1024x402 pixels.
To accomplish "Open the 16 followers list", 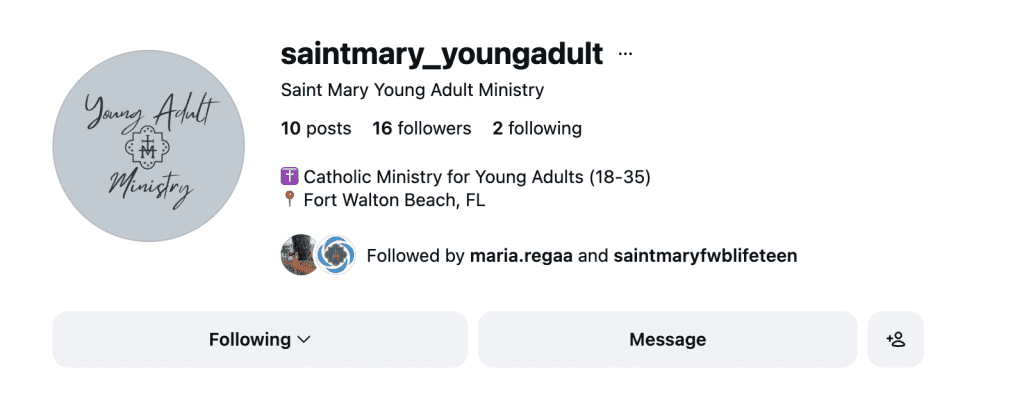I will click(421, 128).
